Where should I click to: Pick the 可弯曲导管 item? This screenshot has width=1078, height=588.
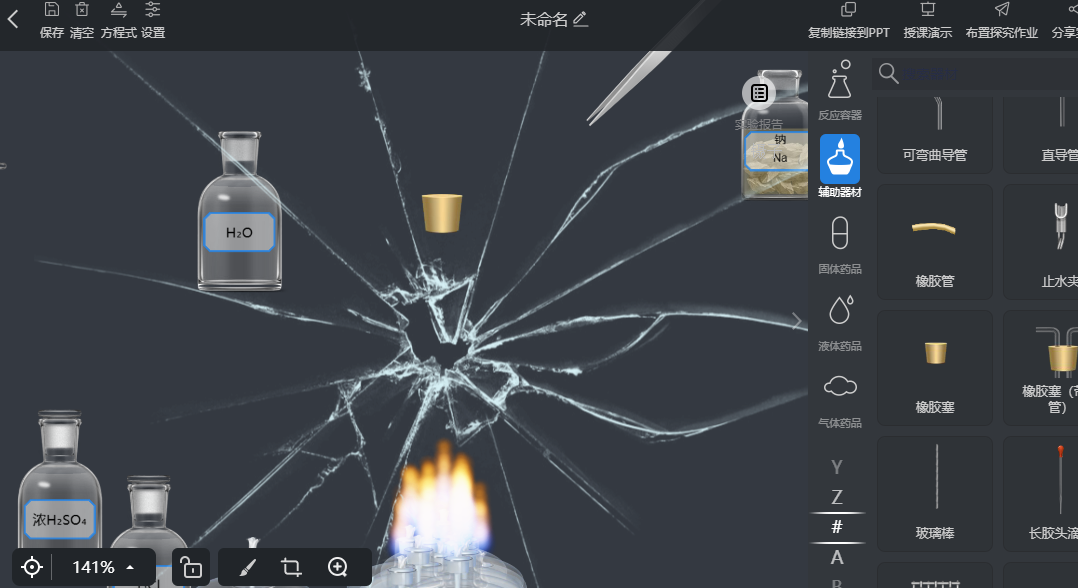(x=935, y=134)
